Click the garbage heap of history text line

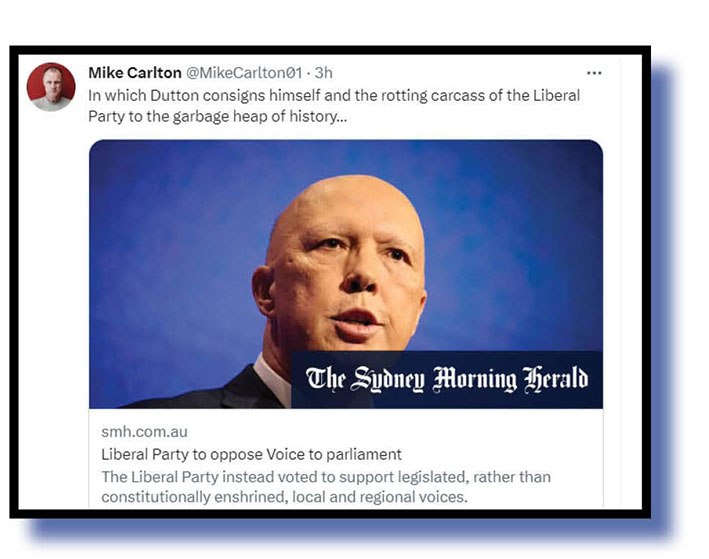(217, 116)
